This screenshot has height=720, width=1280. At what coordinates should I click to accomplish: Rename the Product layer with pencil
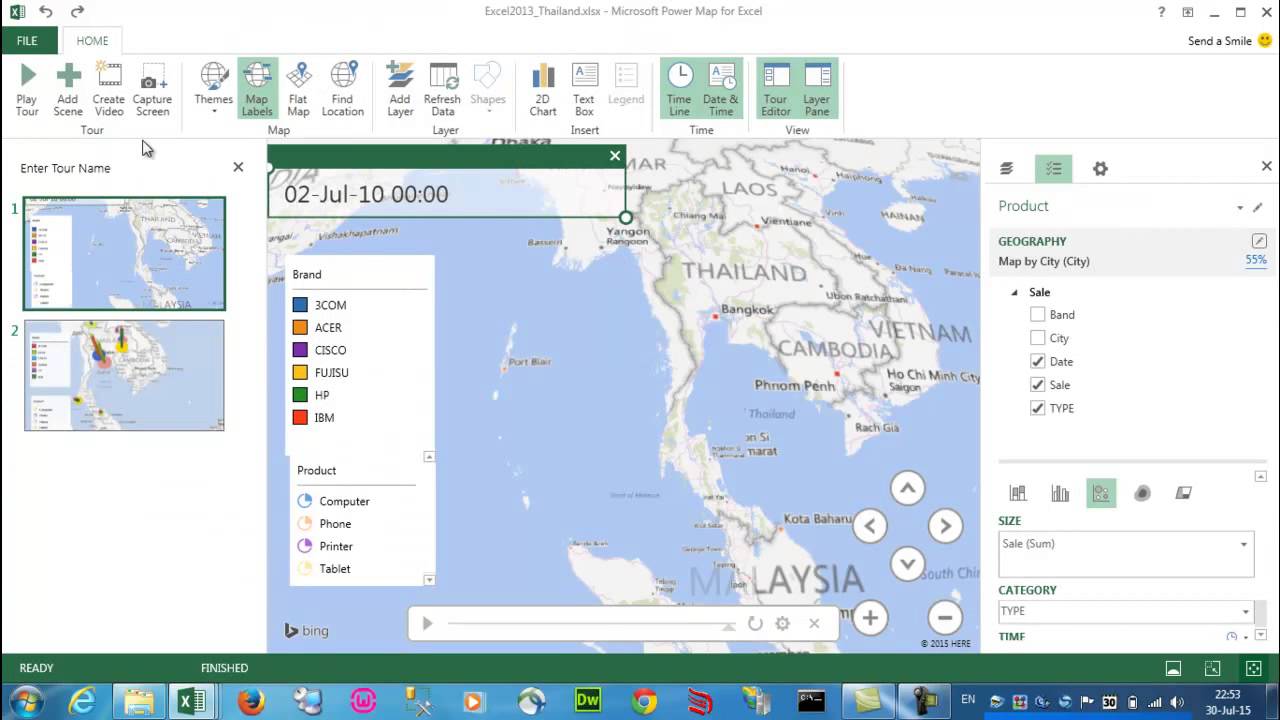(x=1258, y=207)
